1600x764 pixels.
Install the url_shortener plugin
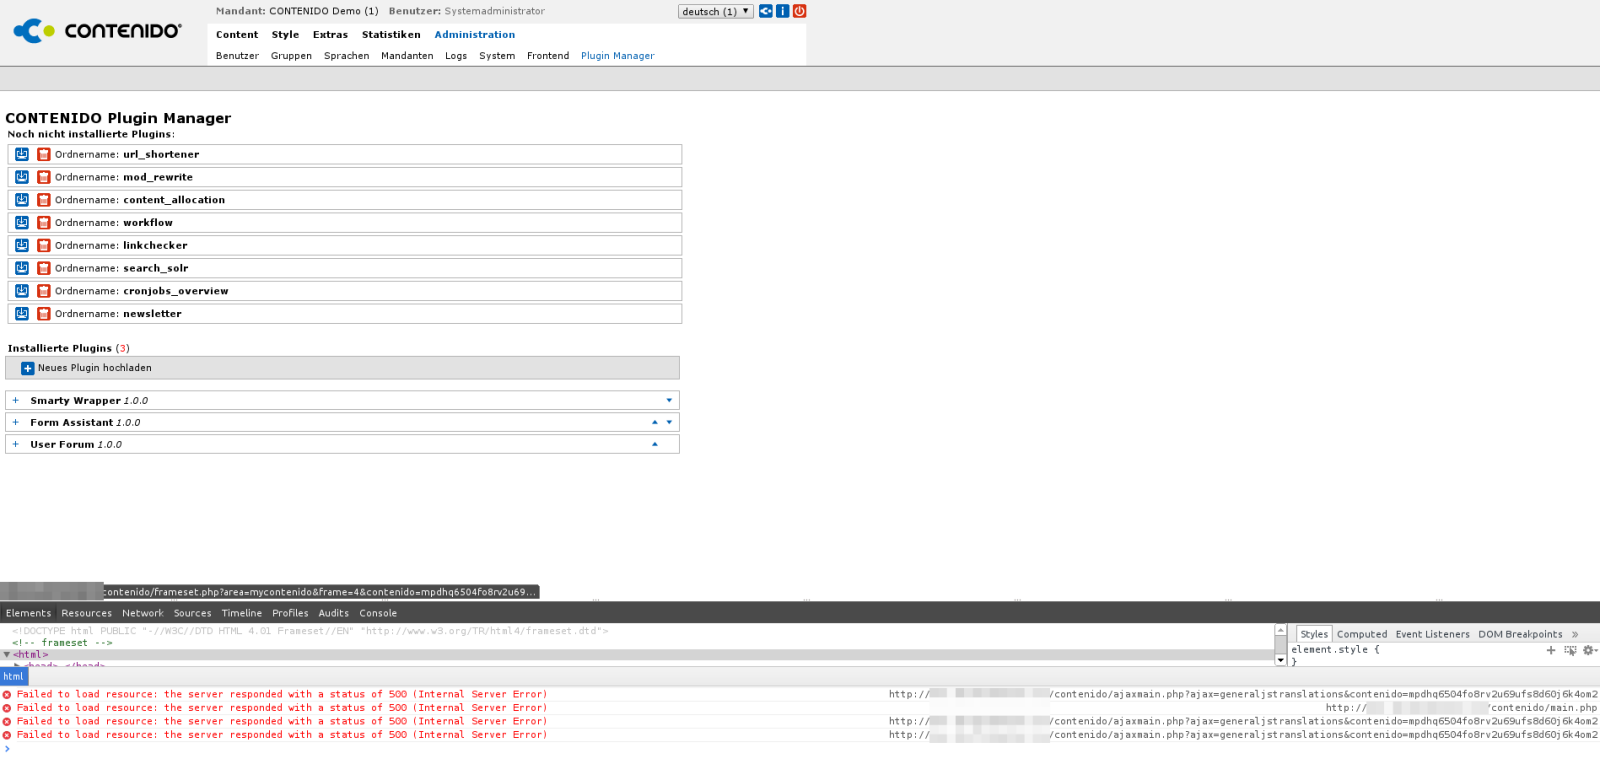tap(22, 154)
